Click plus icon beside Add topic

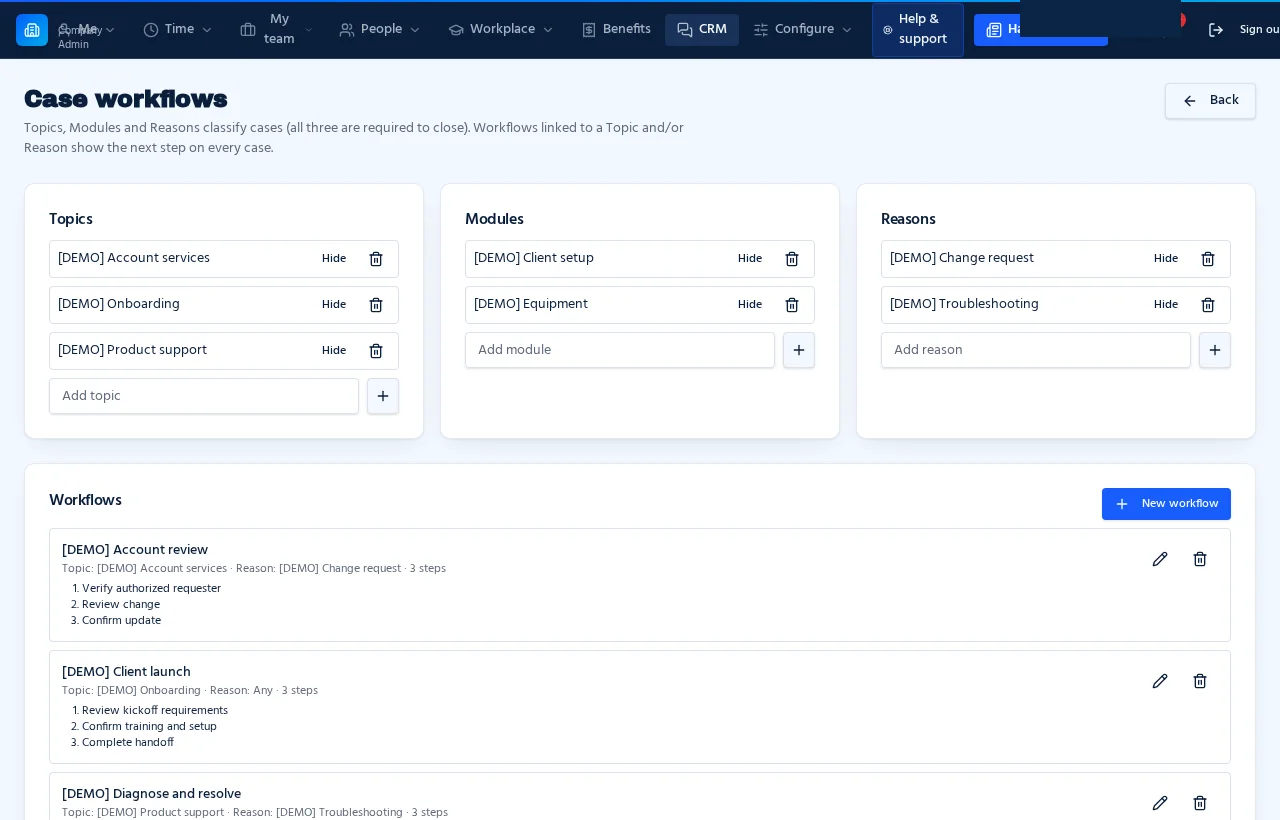coord(383,396)
